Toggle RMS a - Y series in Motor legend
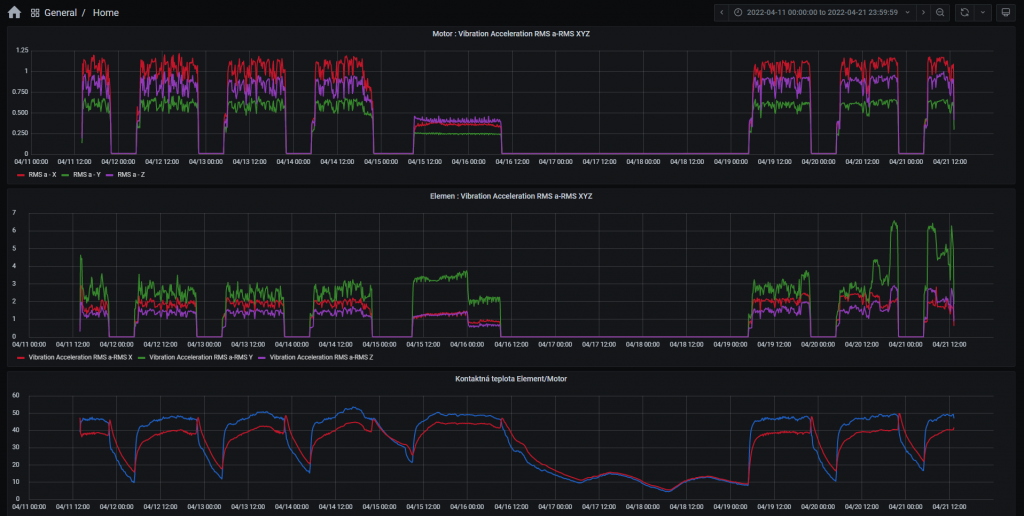 click(87, 174)
